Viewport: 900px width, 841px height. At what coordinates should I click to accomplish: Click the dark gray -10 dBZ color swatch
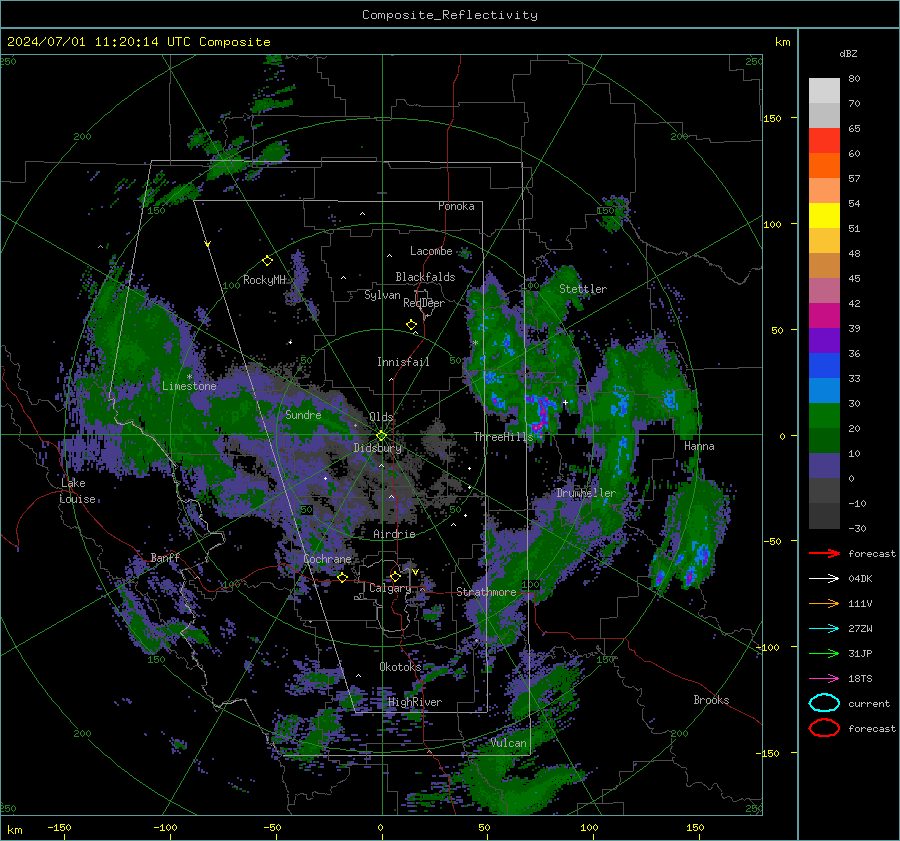(824, 516)
